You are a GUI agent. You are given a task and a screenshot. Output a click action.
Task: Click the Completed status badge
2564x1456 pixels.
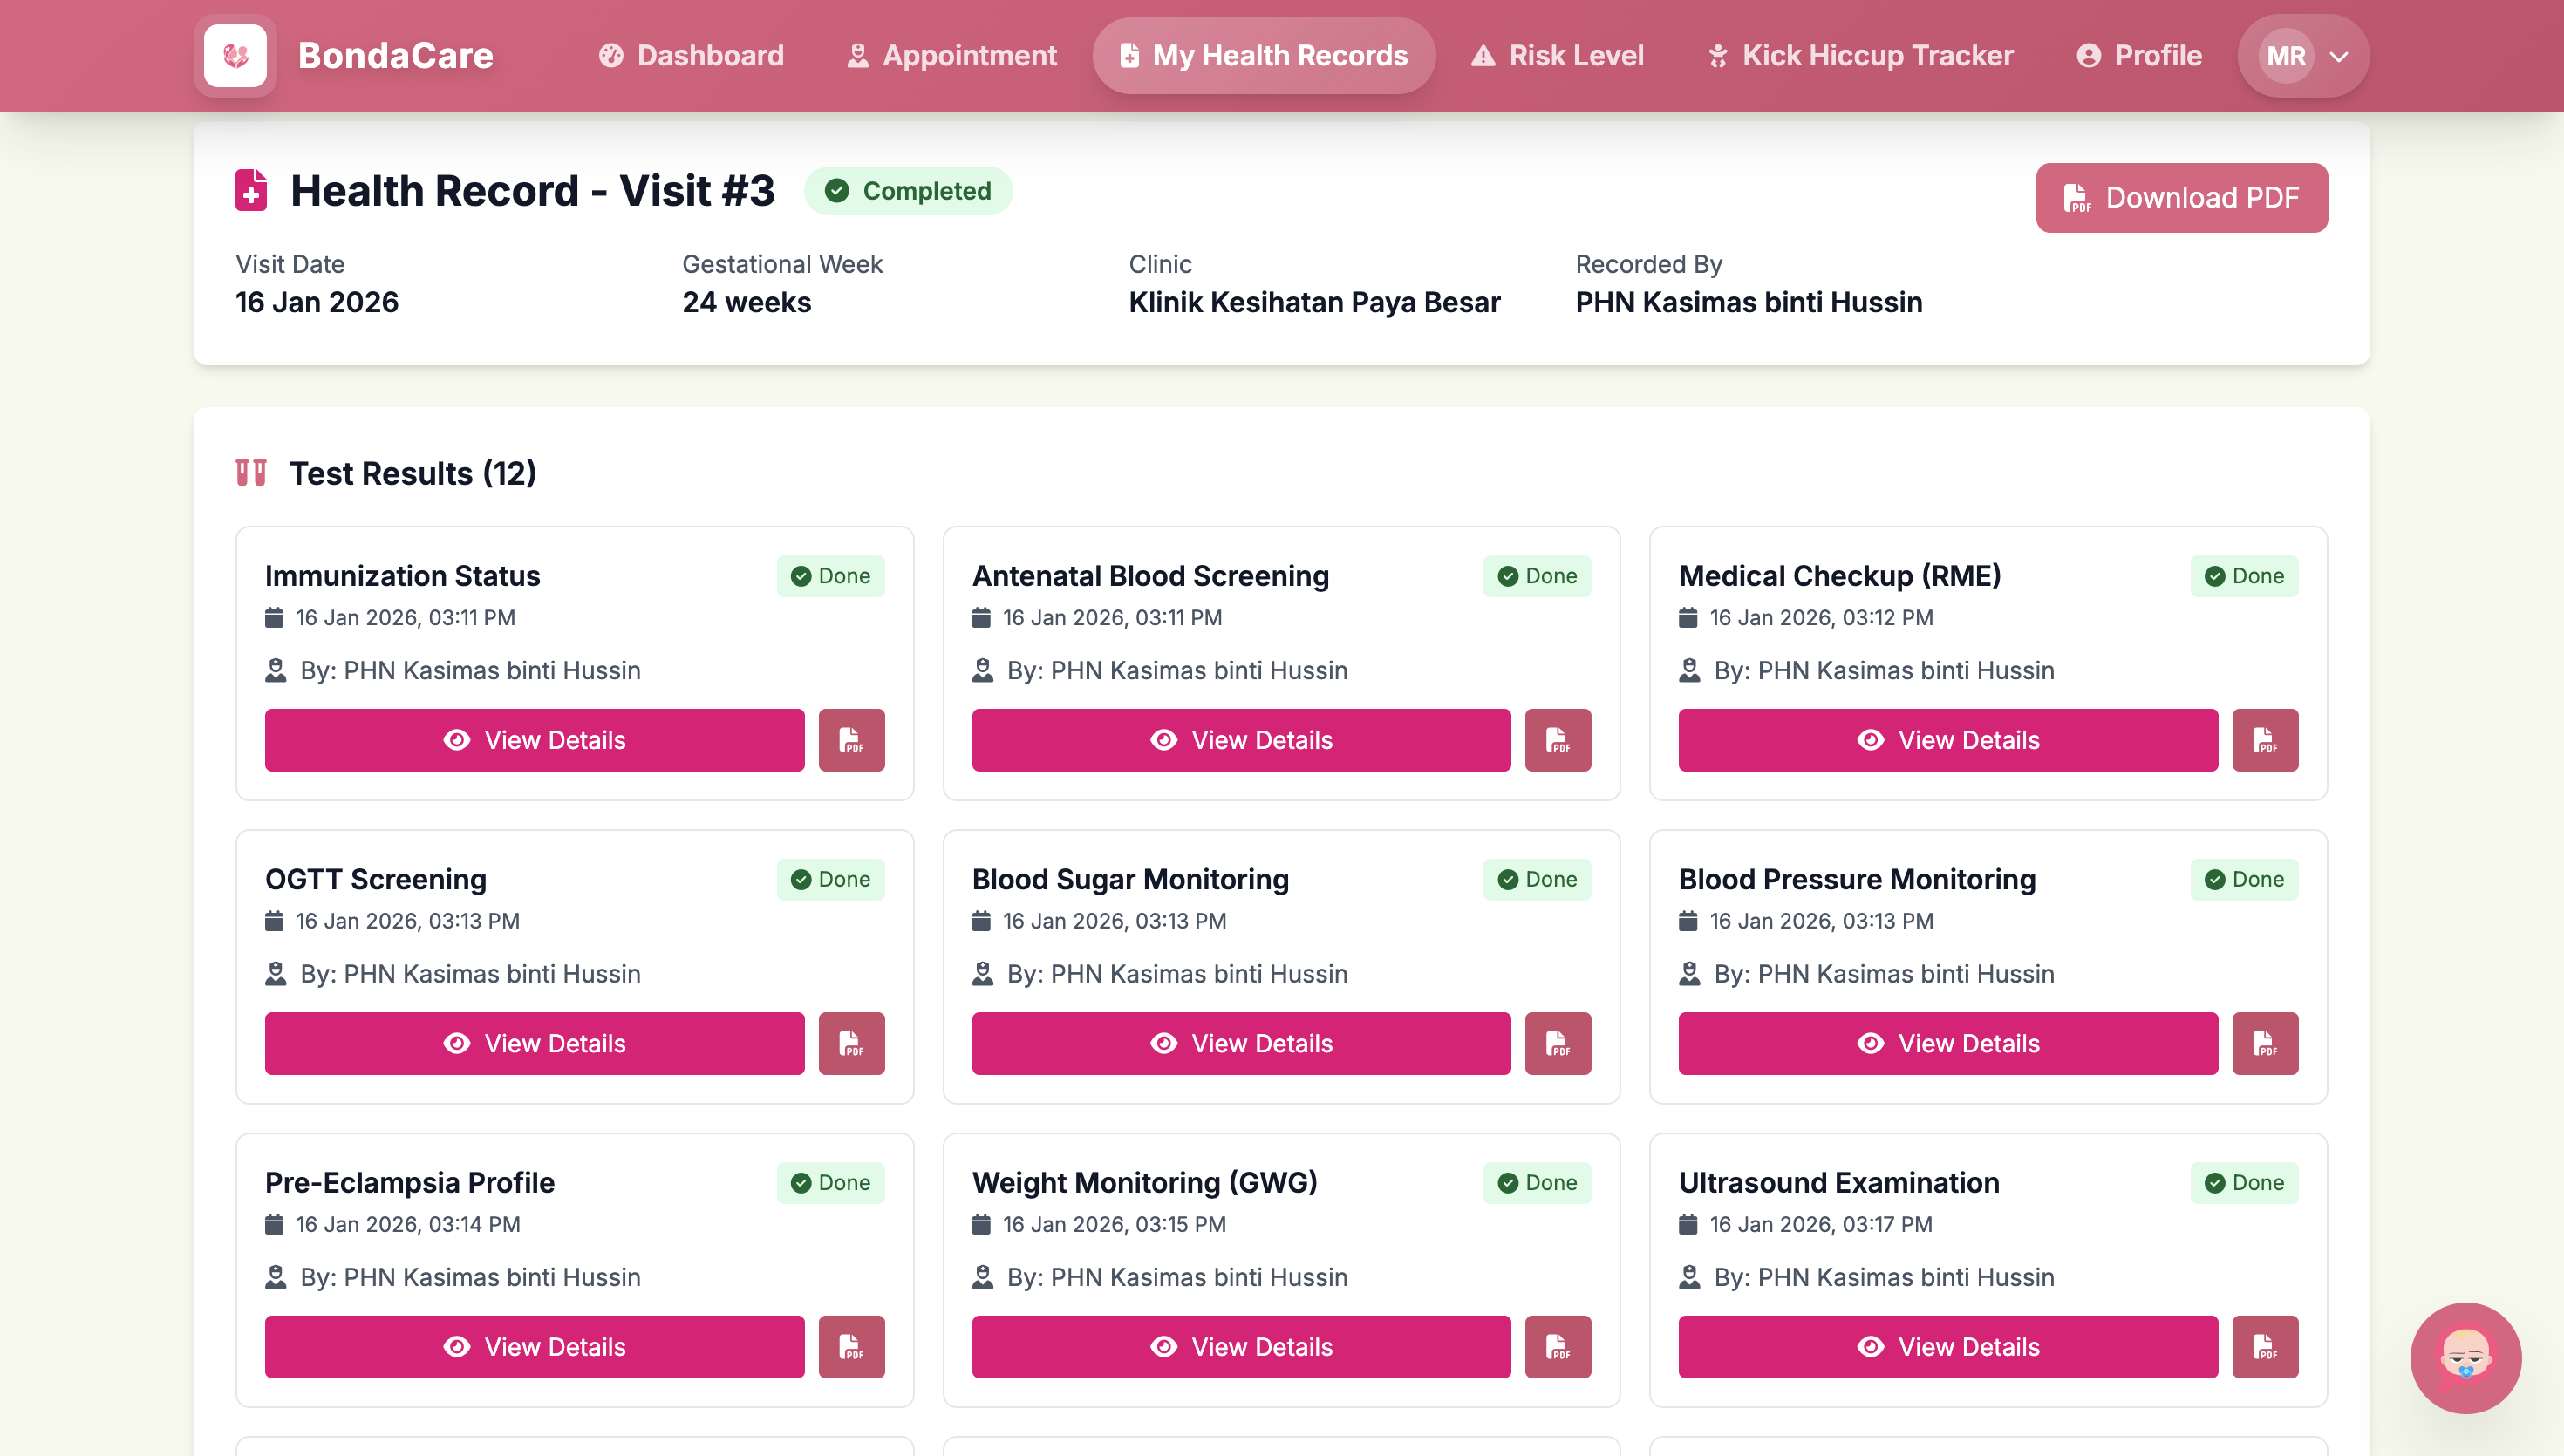point(908,190)
